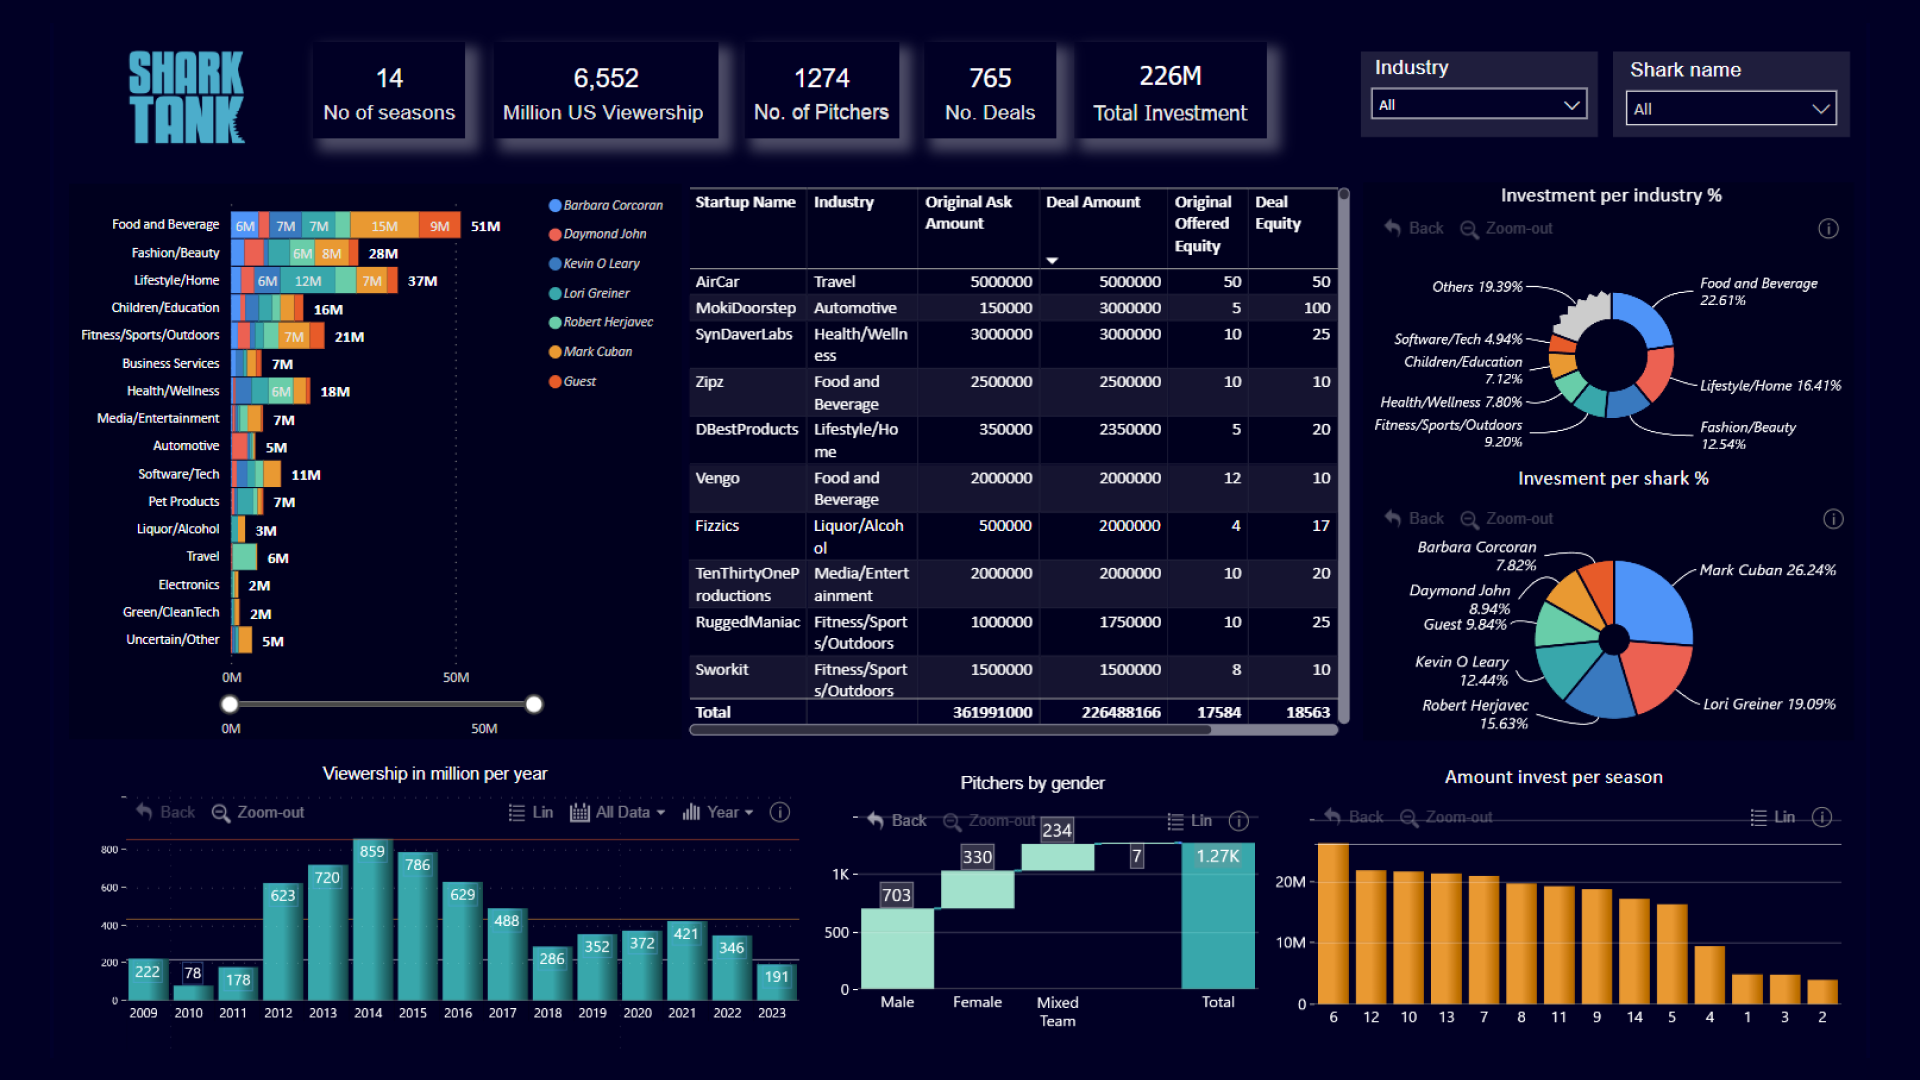Click the Deal Amount sort arrow indicator
The image size is (1920, 1080).
coord(1052,260)
